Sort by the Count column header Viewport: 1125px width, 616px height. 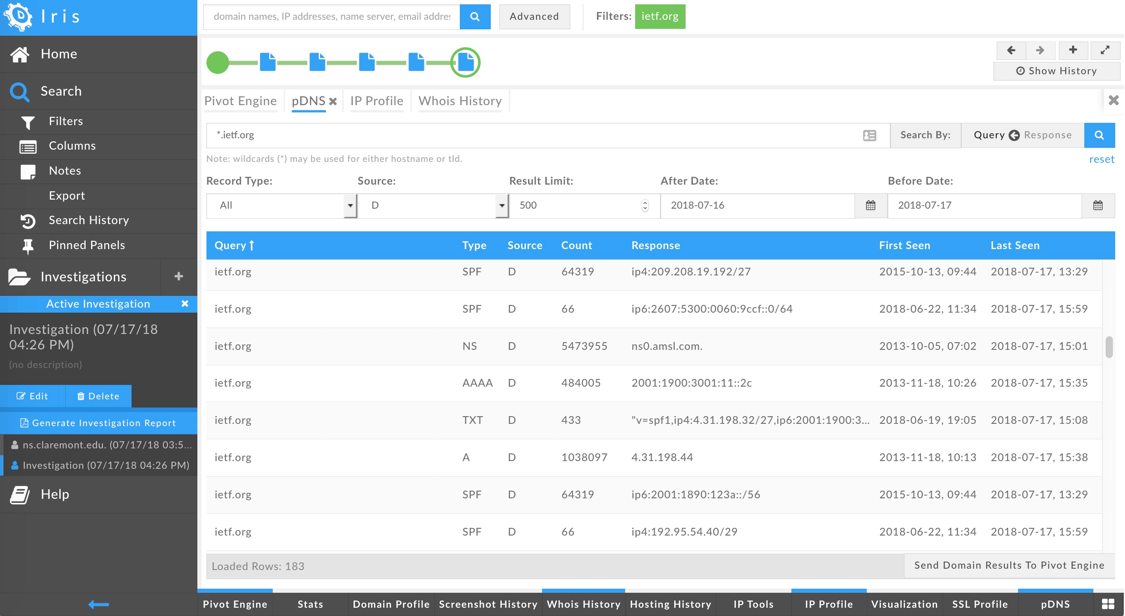(576, 245)
